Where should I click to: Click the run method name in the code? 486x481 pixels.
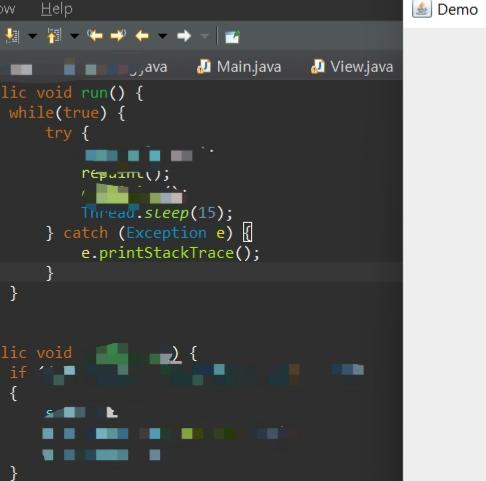pyautogui.click(x=94, y=93)
